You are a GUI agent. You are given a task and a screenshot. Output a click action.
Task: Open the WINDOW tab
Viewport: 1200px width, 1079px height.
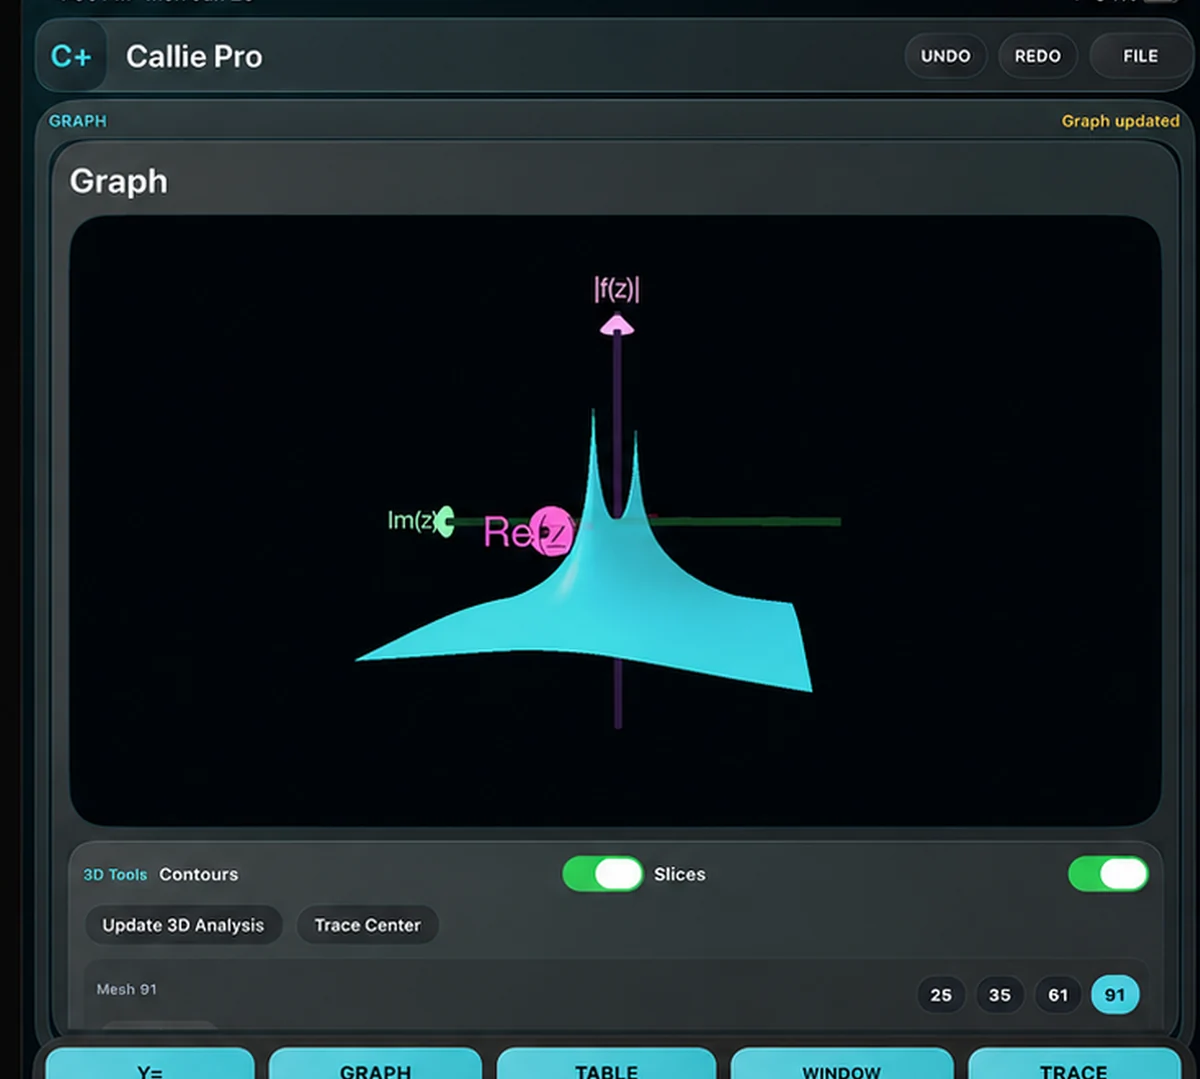point(841,1066)
